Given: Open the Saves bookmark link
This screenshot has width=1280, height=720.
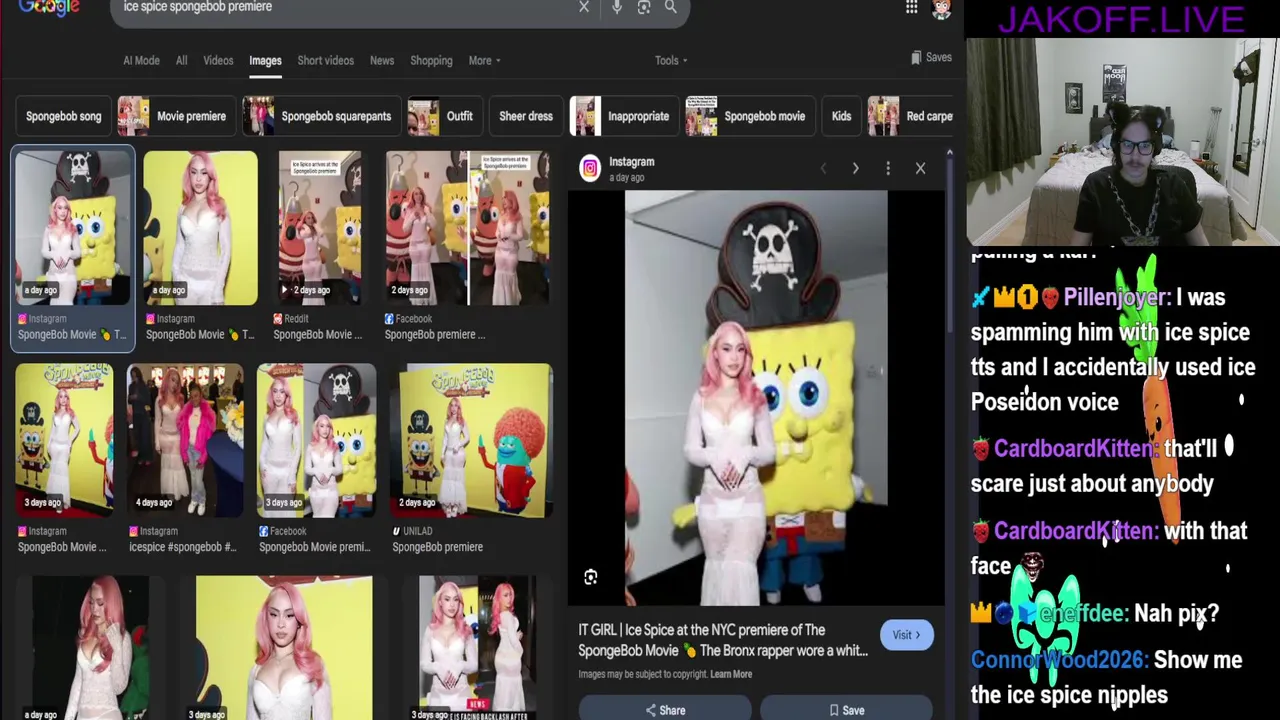Looking at the screenshot, I should (x=931, y=58).
